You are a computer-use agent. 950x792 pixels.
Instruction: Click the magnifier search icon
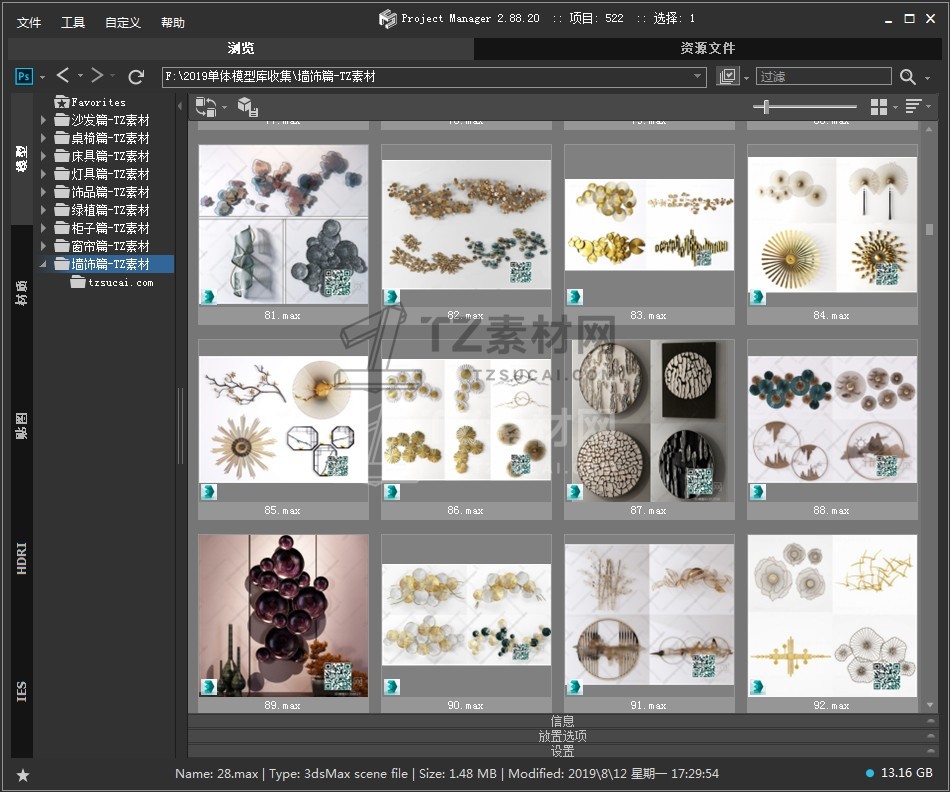[x=907, y=77]
